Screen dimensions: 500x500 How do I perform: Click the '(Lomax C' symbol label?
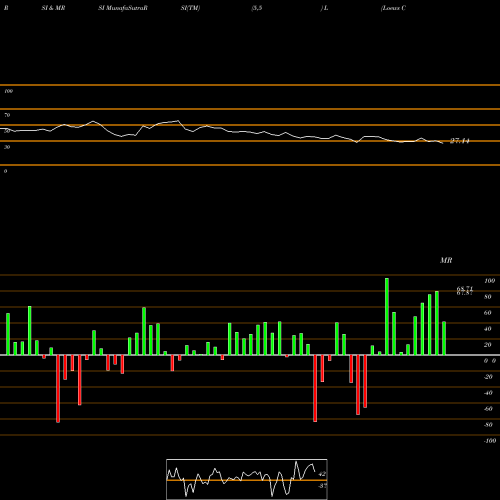click(x=393, y=8)
